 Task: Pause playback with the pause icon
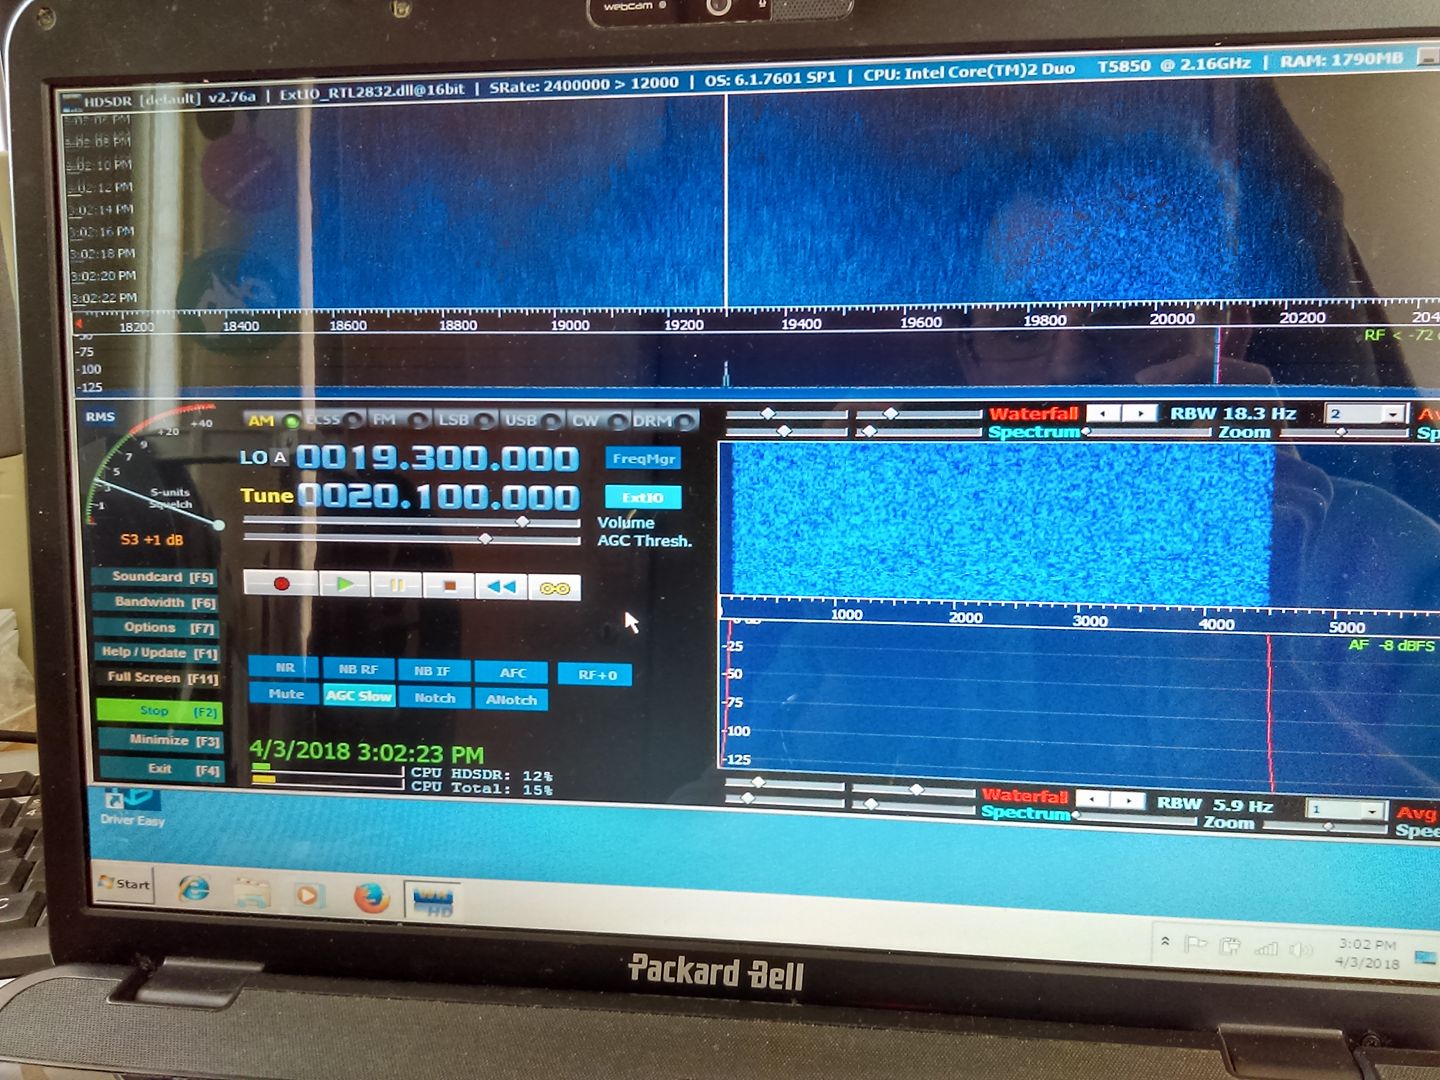[397, 585]
